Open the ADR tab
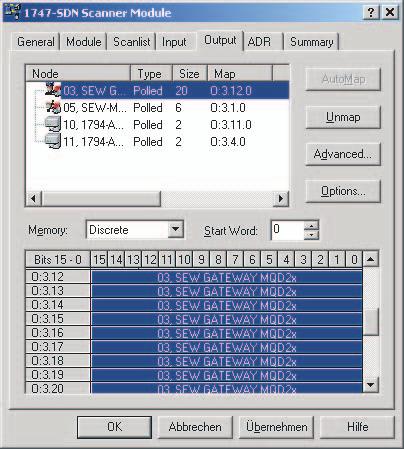The image size is (404, 449). pos(259,42)
